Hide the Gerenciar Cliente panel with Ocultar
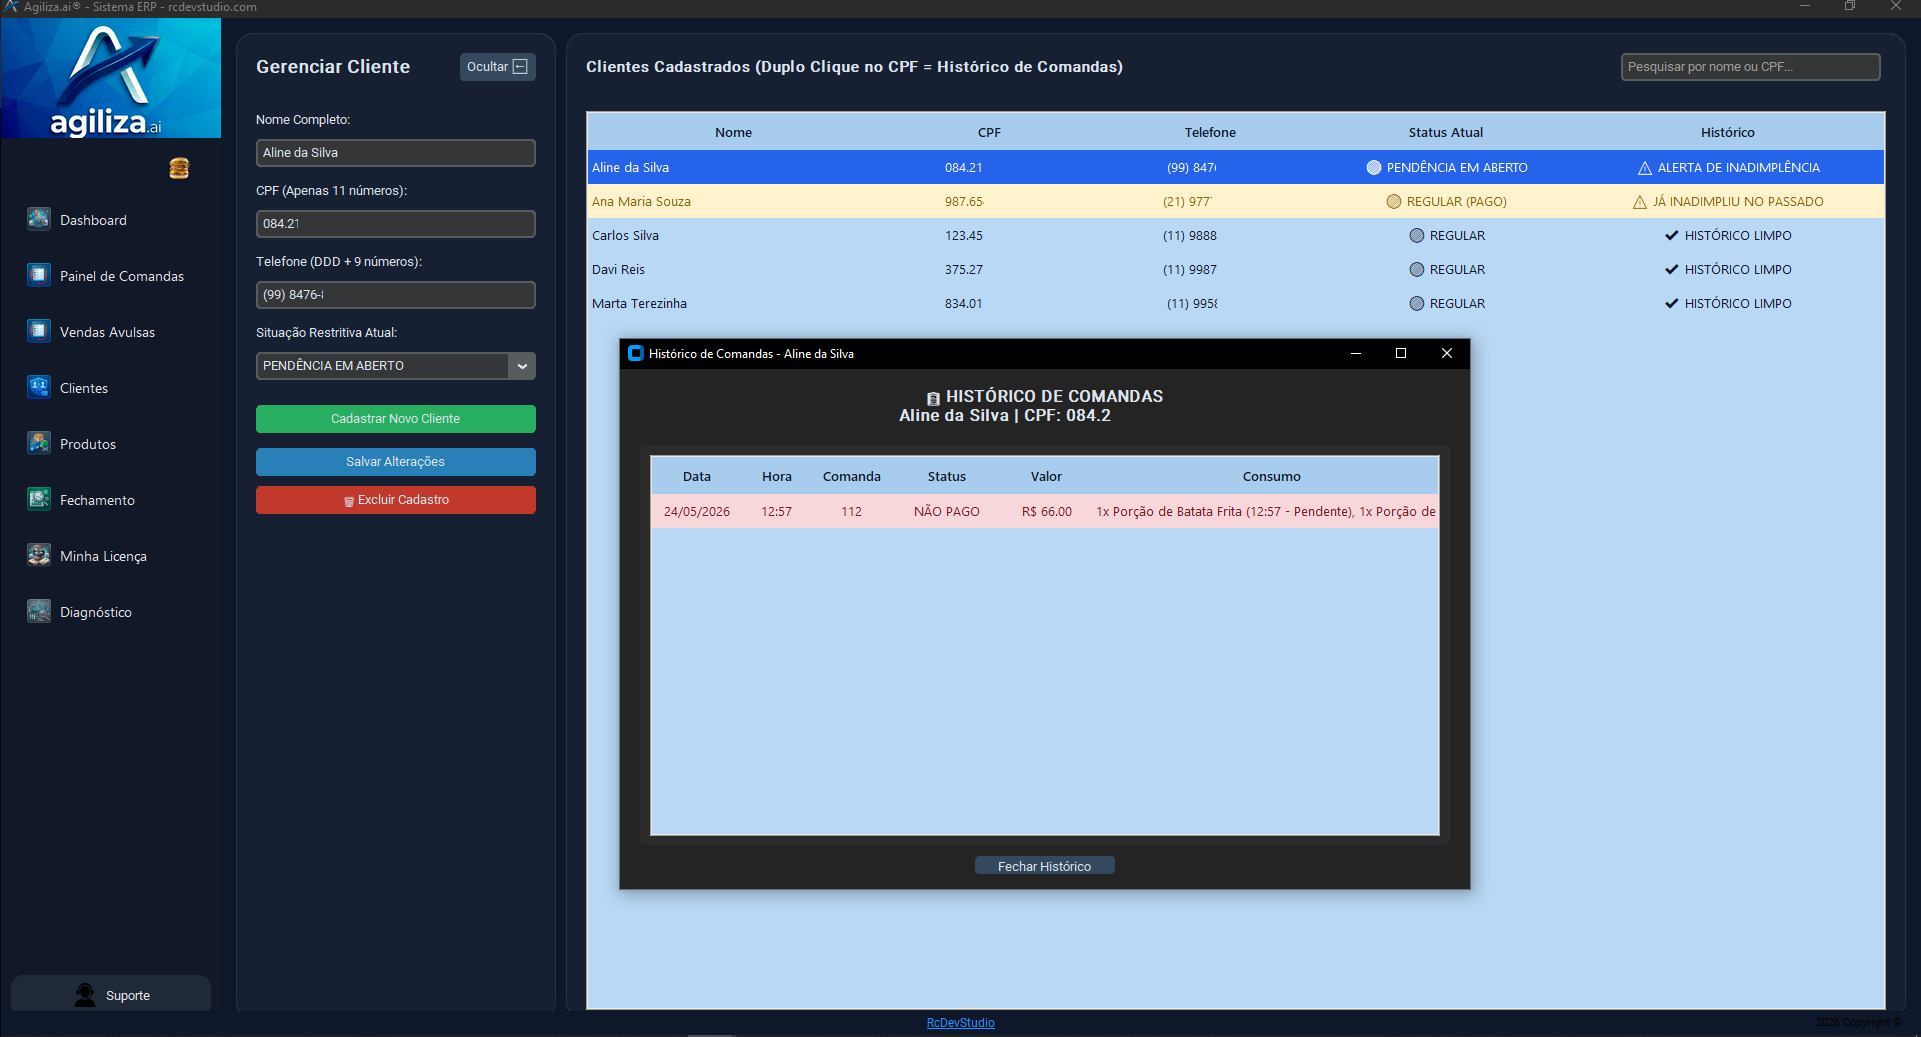This screenshot has height=1037, width=1921. [497, 67]
